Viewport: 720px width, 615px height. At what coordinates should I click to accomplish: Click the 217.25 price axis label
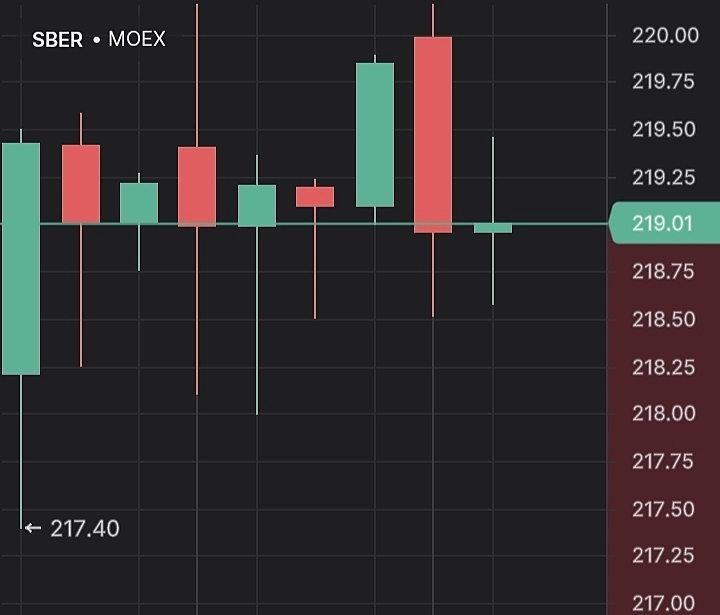(x=665, y=556)
